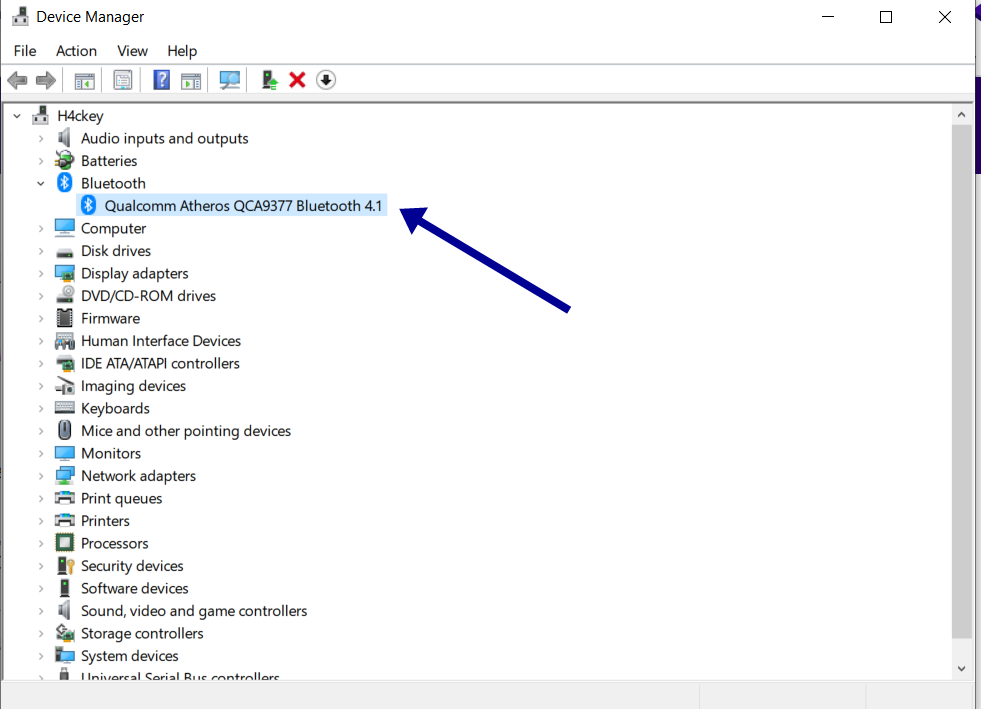Image resolution: width=981 pixels, height=709 pixels.
Task: Expand the Network adapters category
Action: 41,475
